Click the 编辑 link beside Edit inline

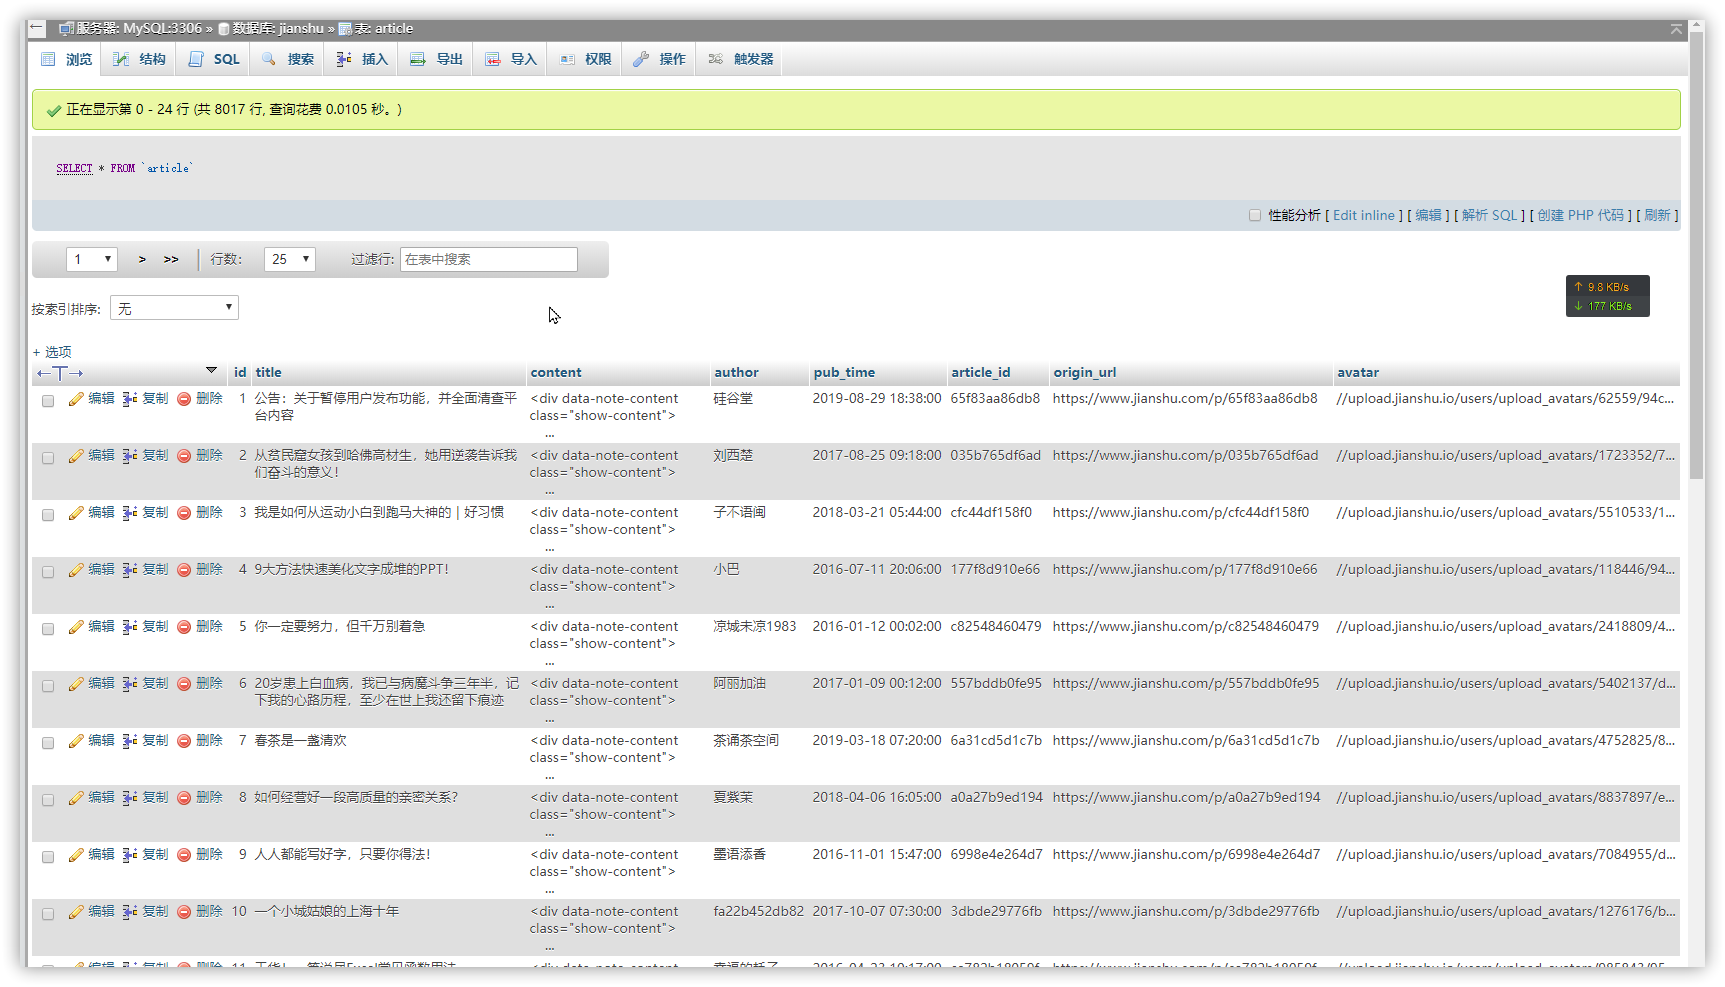pos(1428,215)
